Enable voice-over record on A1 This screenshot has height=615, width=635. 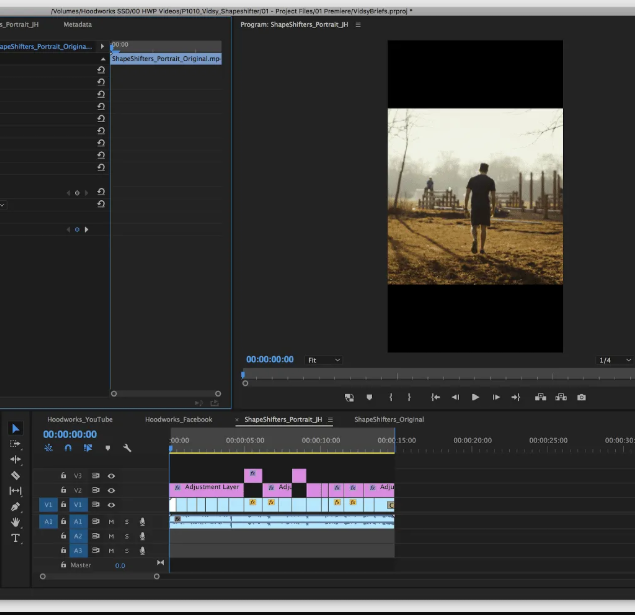142,522
